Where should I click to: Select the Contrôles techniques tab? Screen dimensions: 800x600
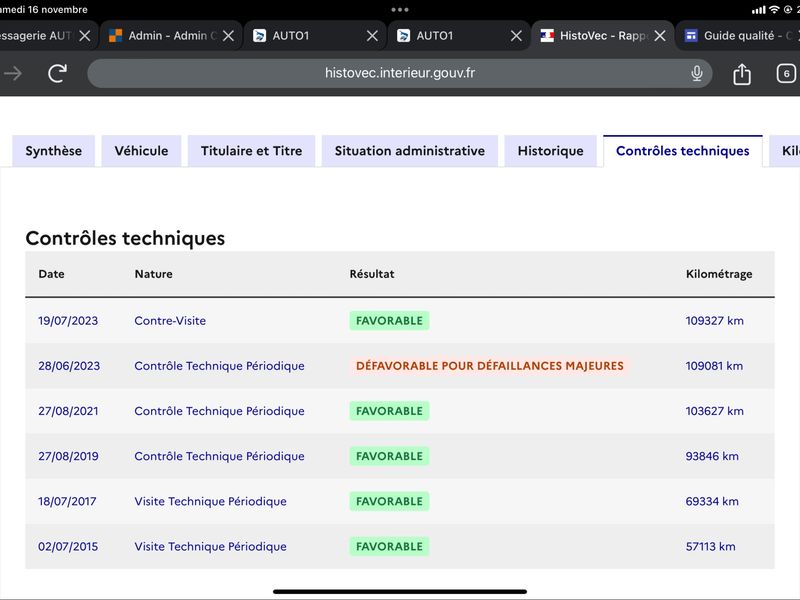tap(683, 151)
